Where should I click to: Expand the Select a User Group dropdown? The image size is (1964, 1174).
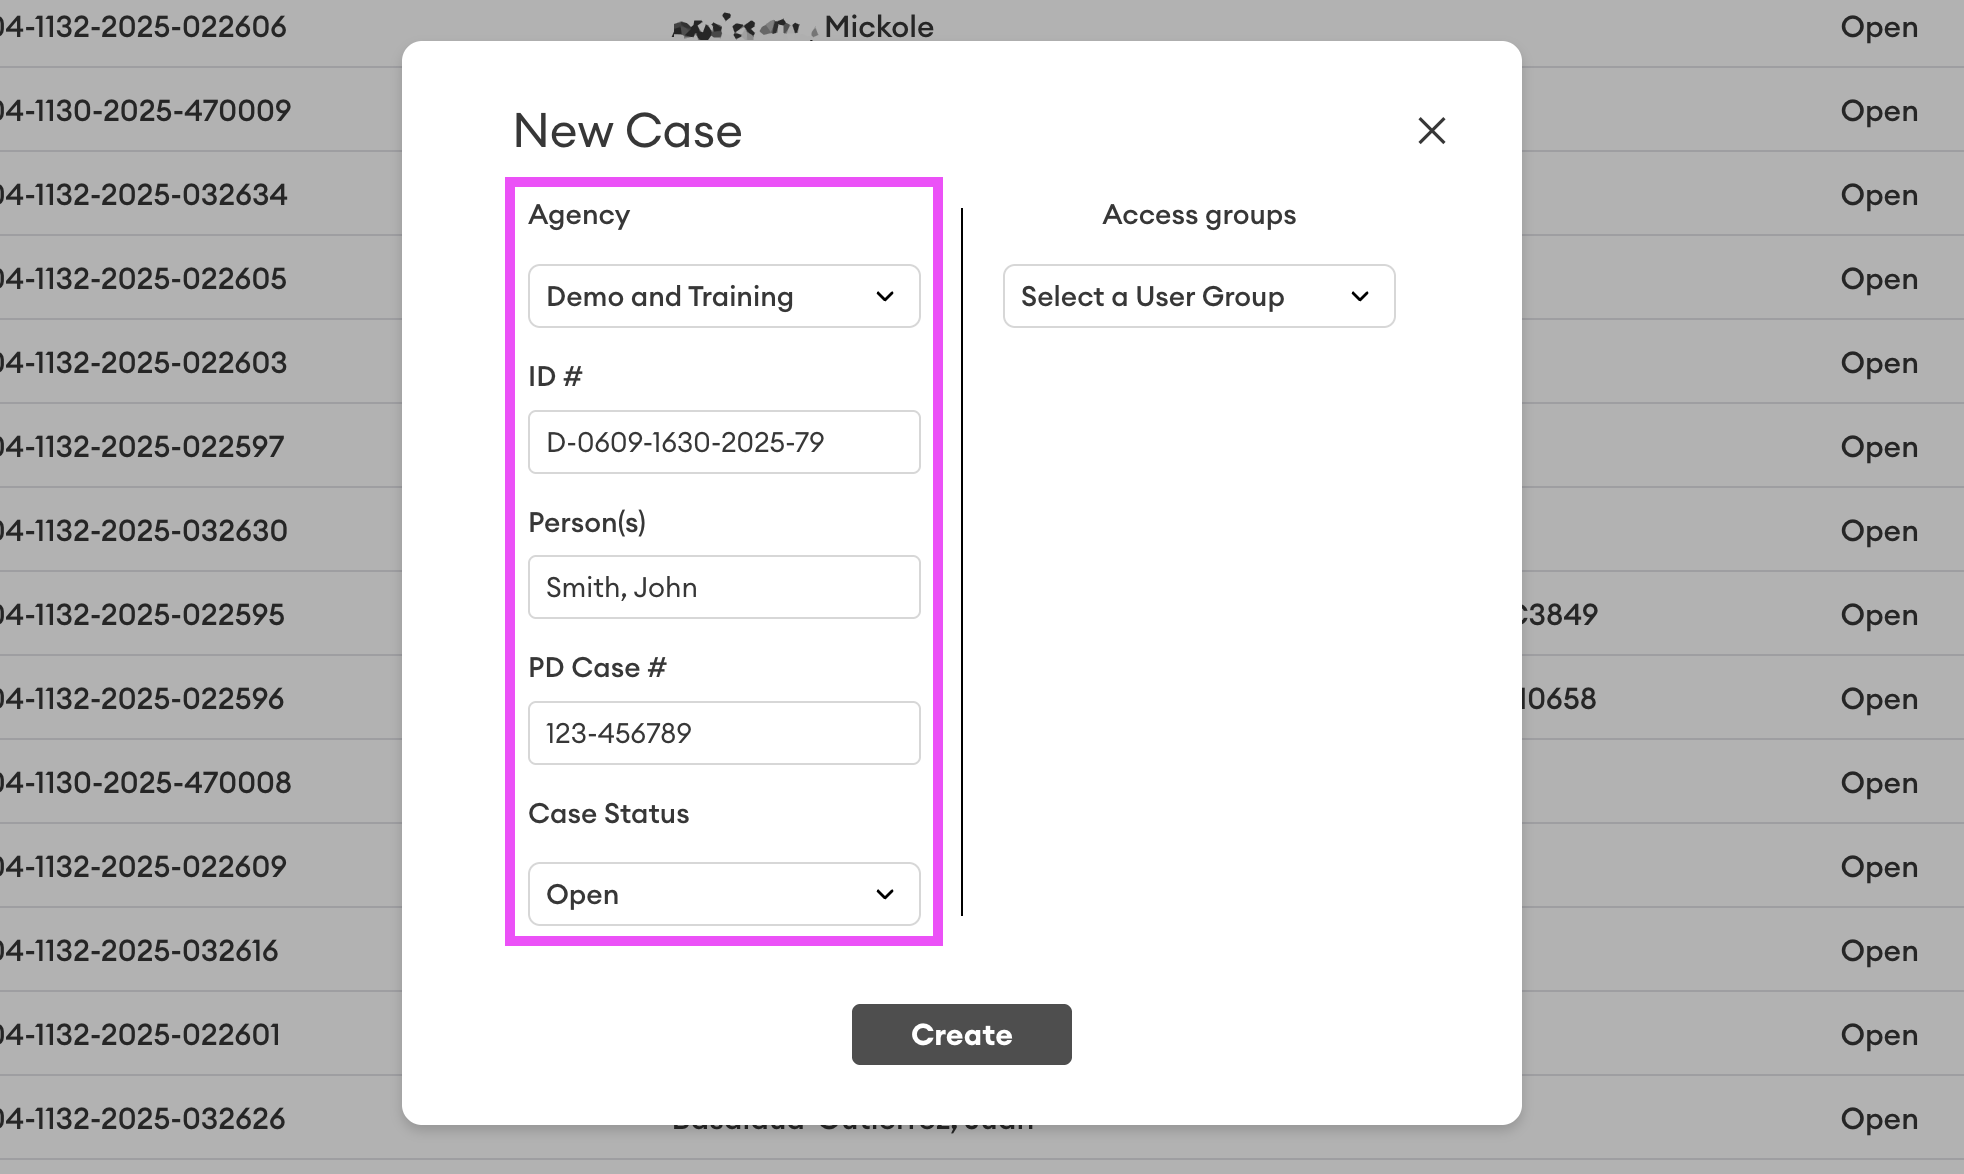tap(1199, 296)
